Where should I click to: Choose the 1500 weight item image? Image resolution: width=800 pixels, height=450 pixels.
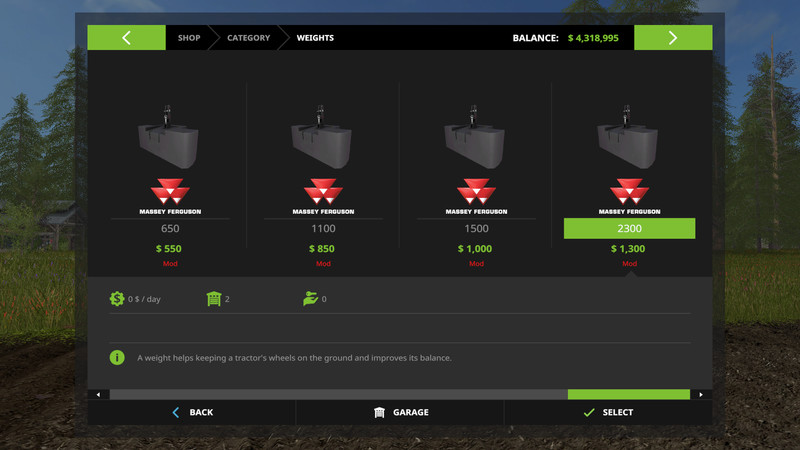pos(474,138)
